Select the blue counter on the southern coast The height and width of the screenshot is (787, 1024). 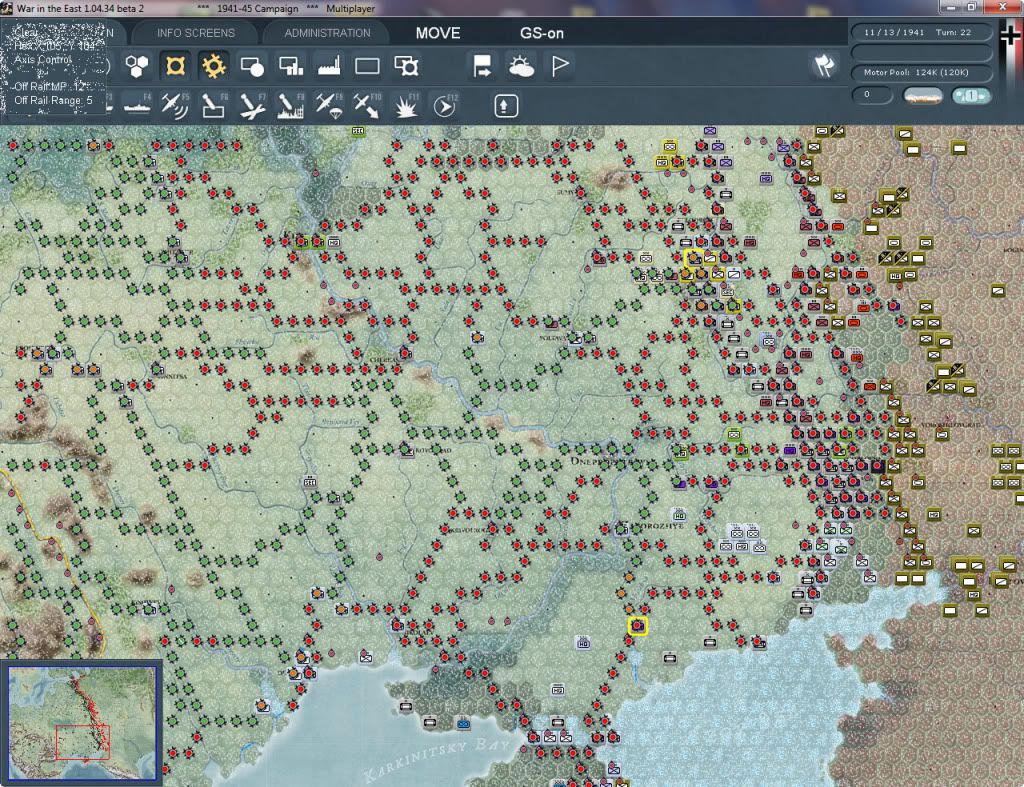(464, 723)
